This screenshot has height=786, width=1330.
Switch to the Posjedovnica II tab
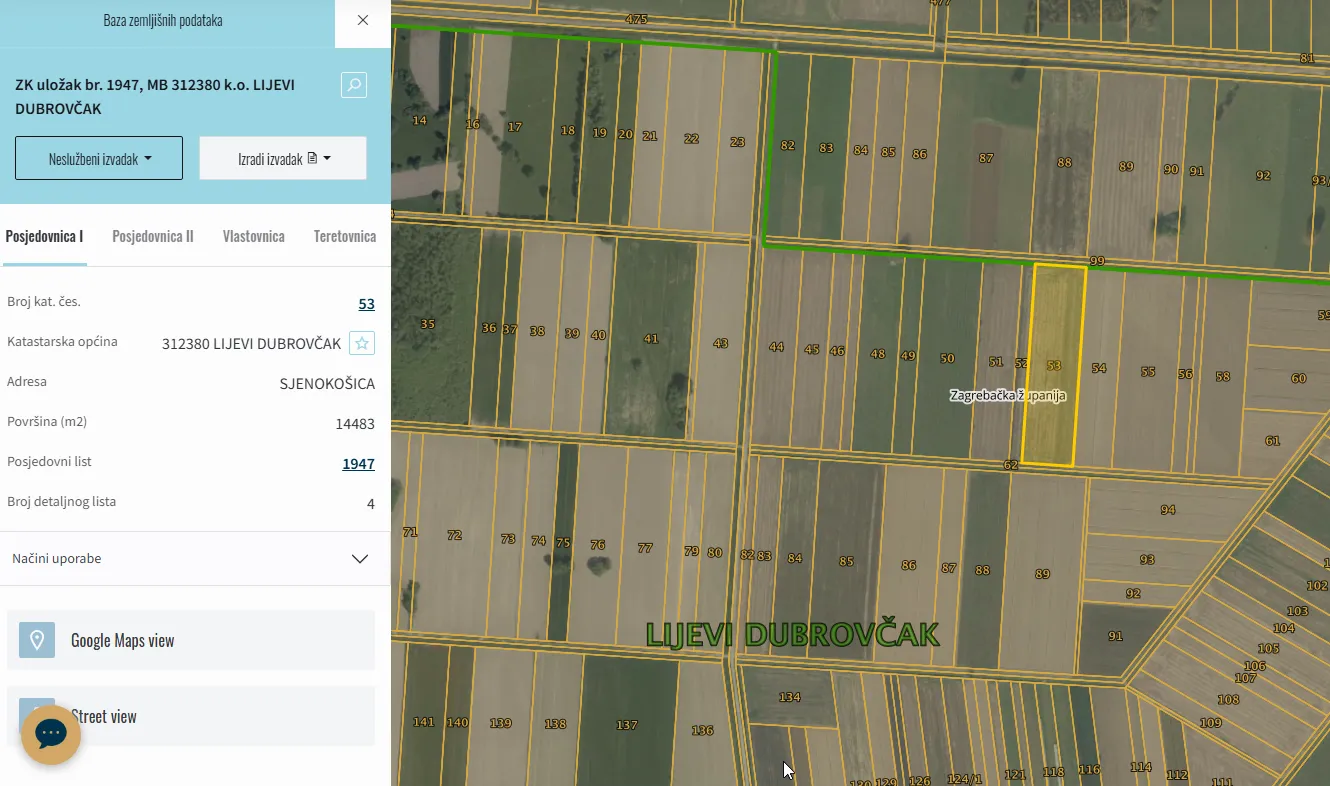point(153,237)
